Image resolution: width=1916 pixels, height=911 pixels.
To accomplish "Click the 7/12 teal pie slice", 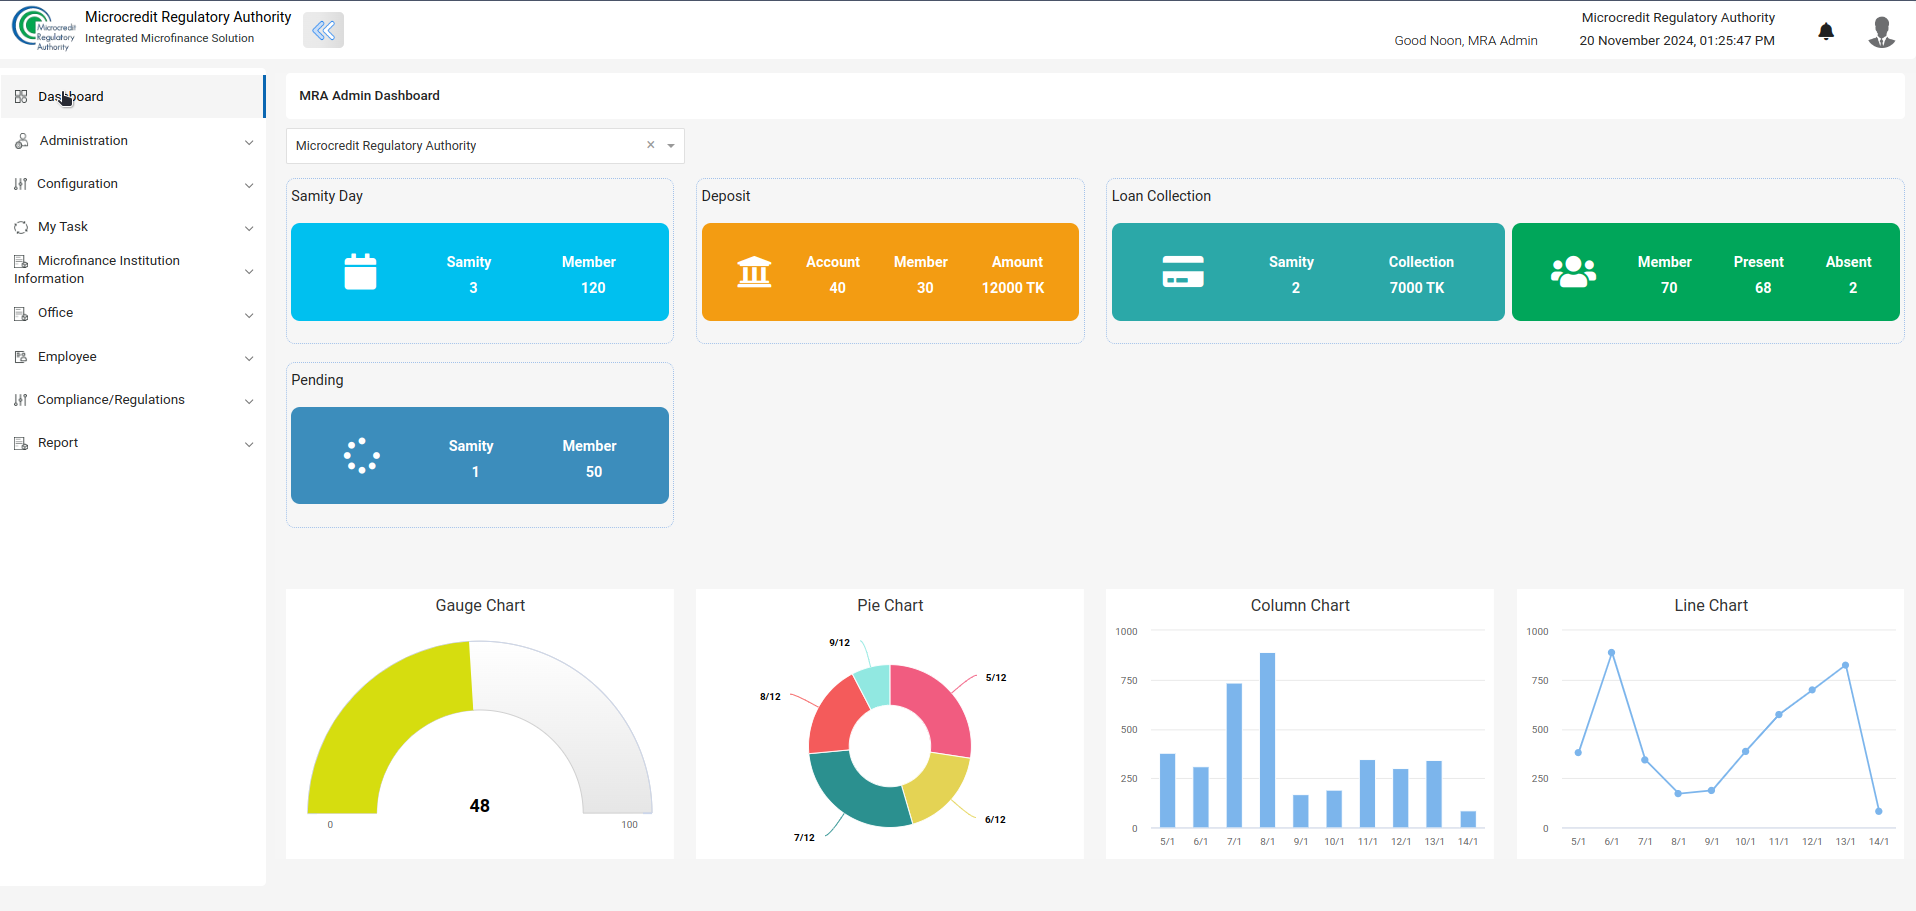I will pos(855,795).
